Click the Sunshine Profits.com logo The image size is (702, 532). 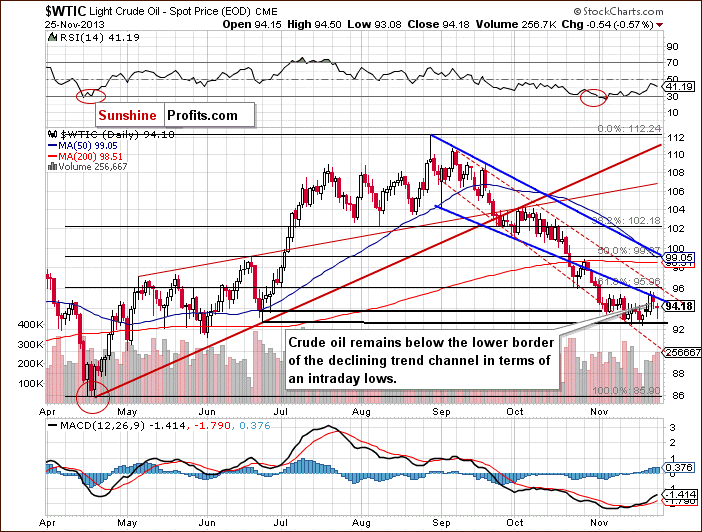(x=175, y=116)
